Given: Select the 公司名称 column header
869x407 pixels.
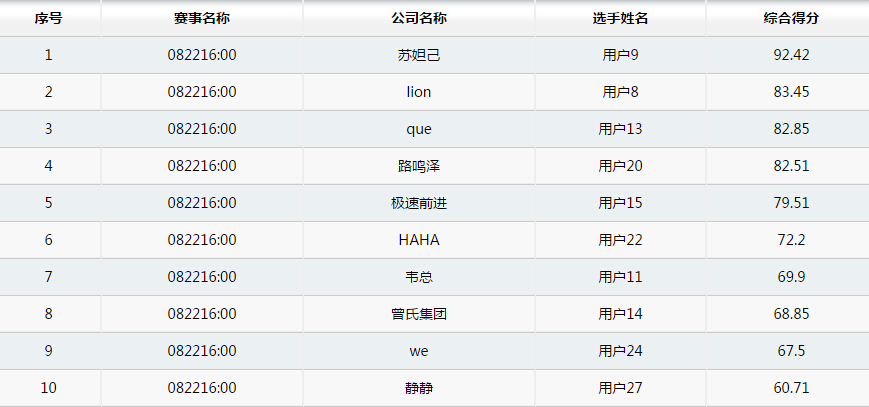Looking at the screenshot, I should [x=419, y=18].
